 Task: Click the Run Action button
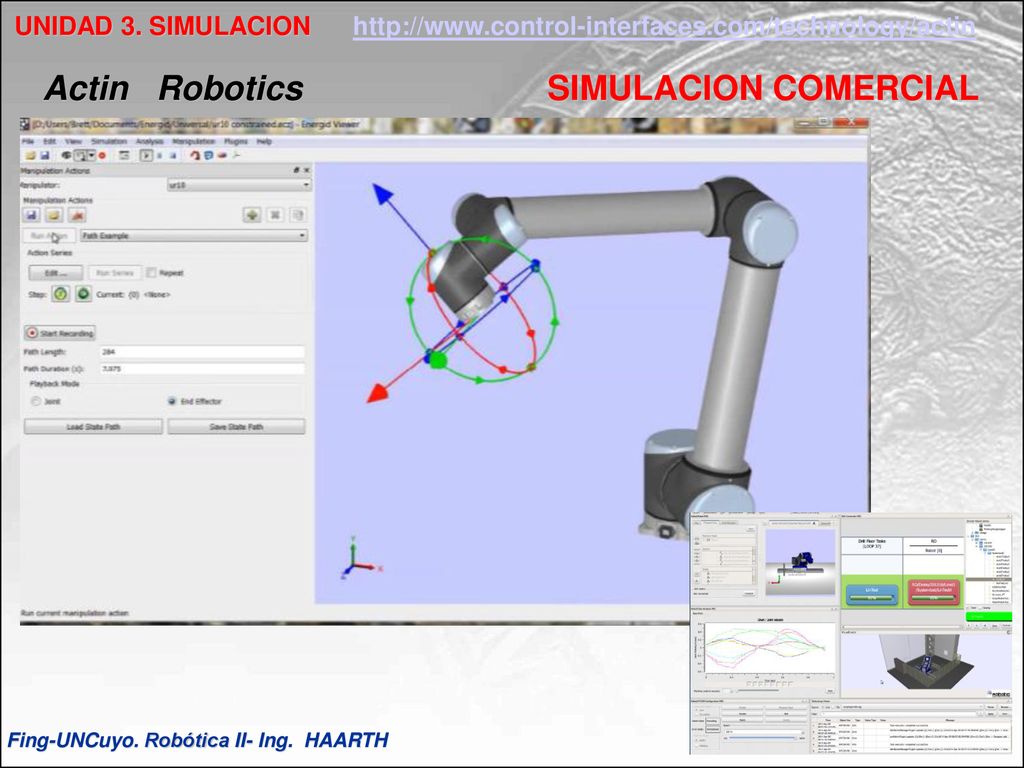click(50, 236)
